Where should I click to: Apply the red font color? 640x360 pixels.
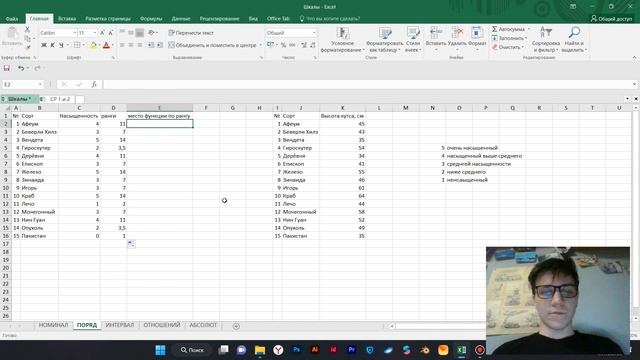pyautogui.click(x=107, y=45)
